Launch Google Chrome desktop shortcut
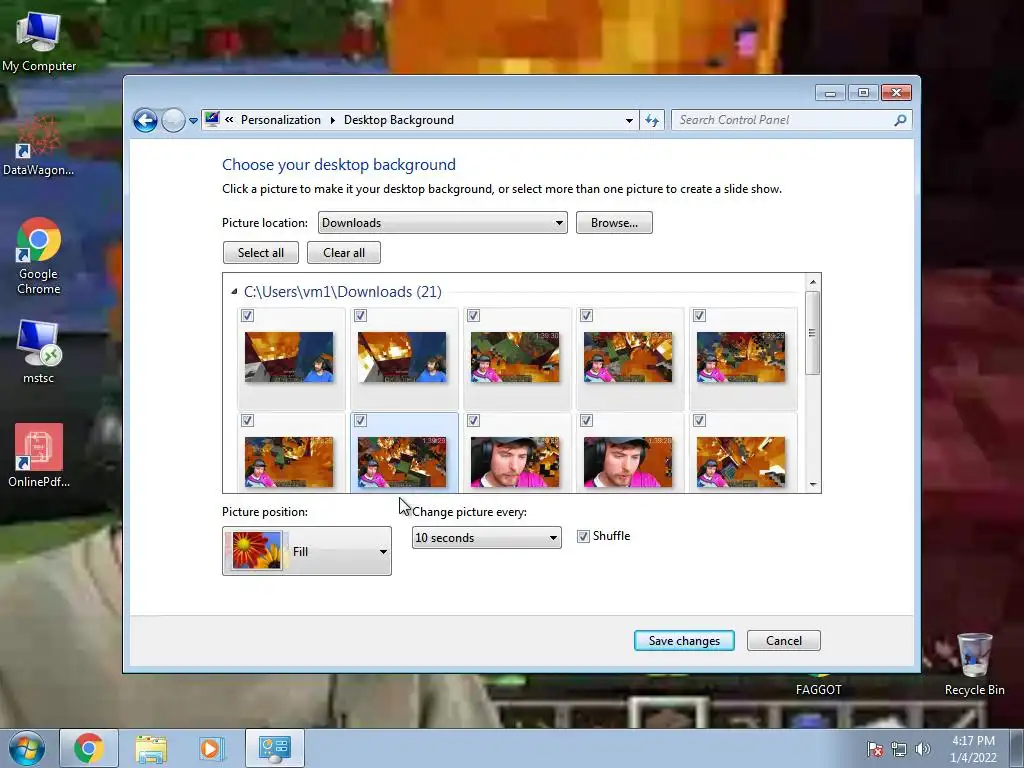Viewport: 1024px width, 768px height. [39, 256]
